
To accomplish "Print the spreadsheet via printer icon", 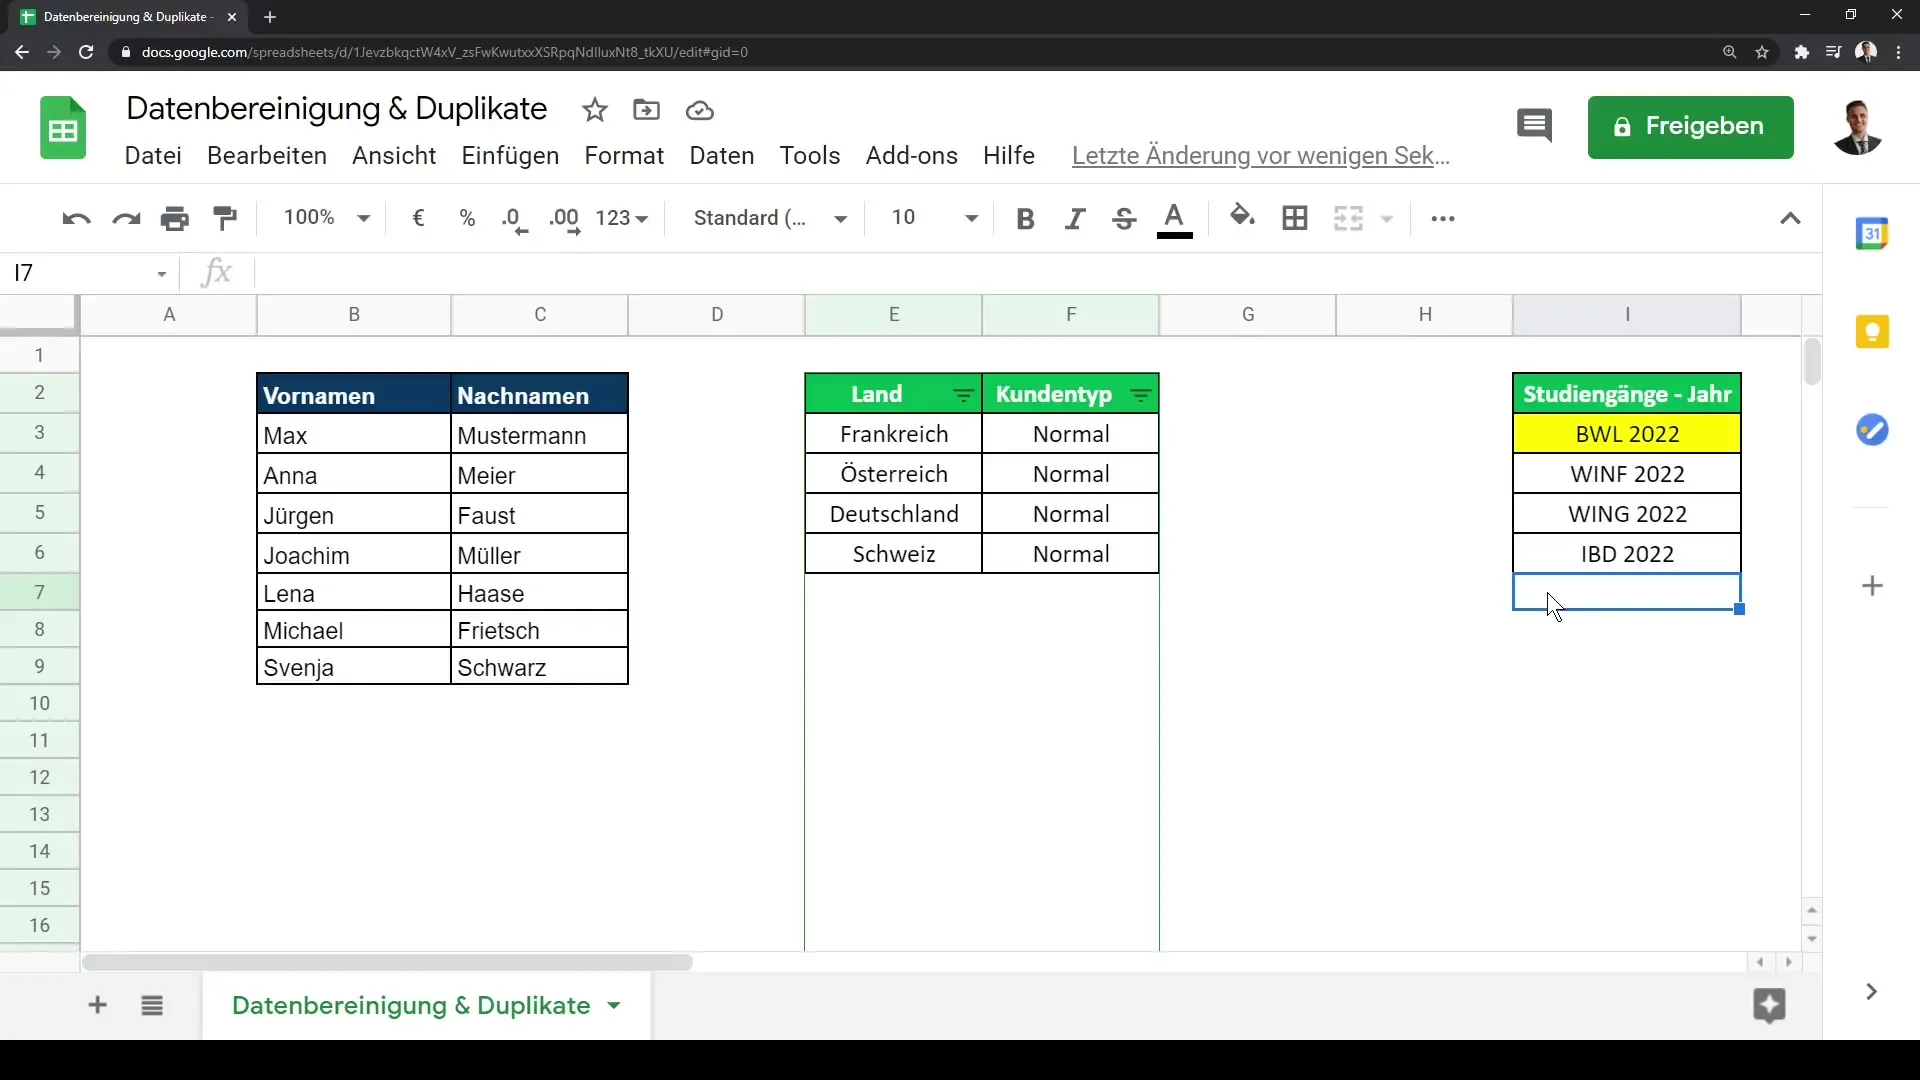I will [175, 218].
